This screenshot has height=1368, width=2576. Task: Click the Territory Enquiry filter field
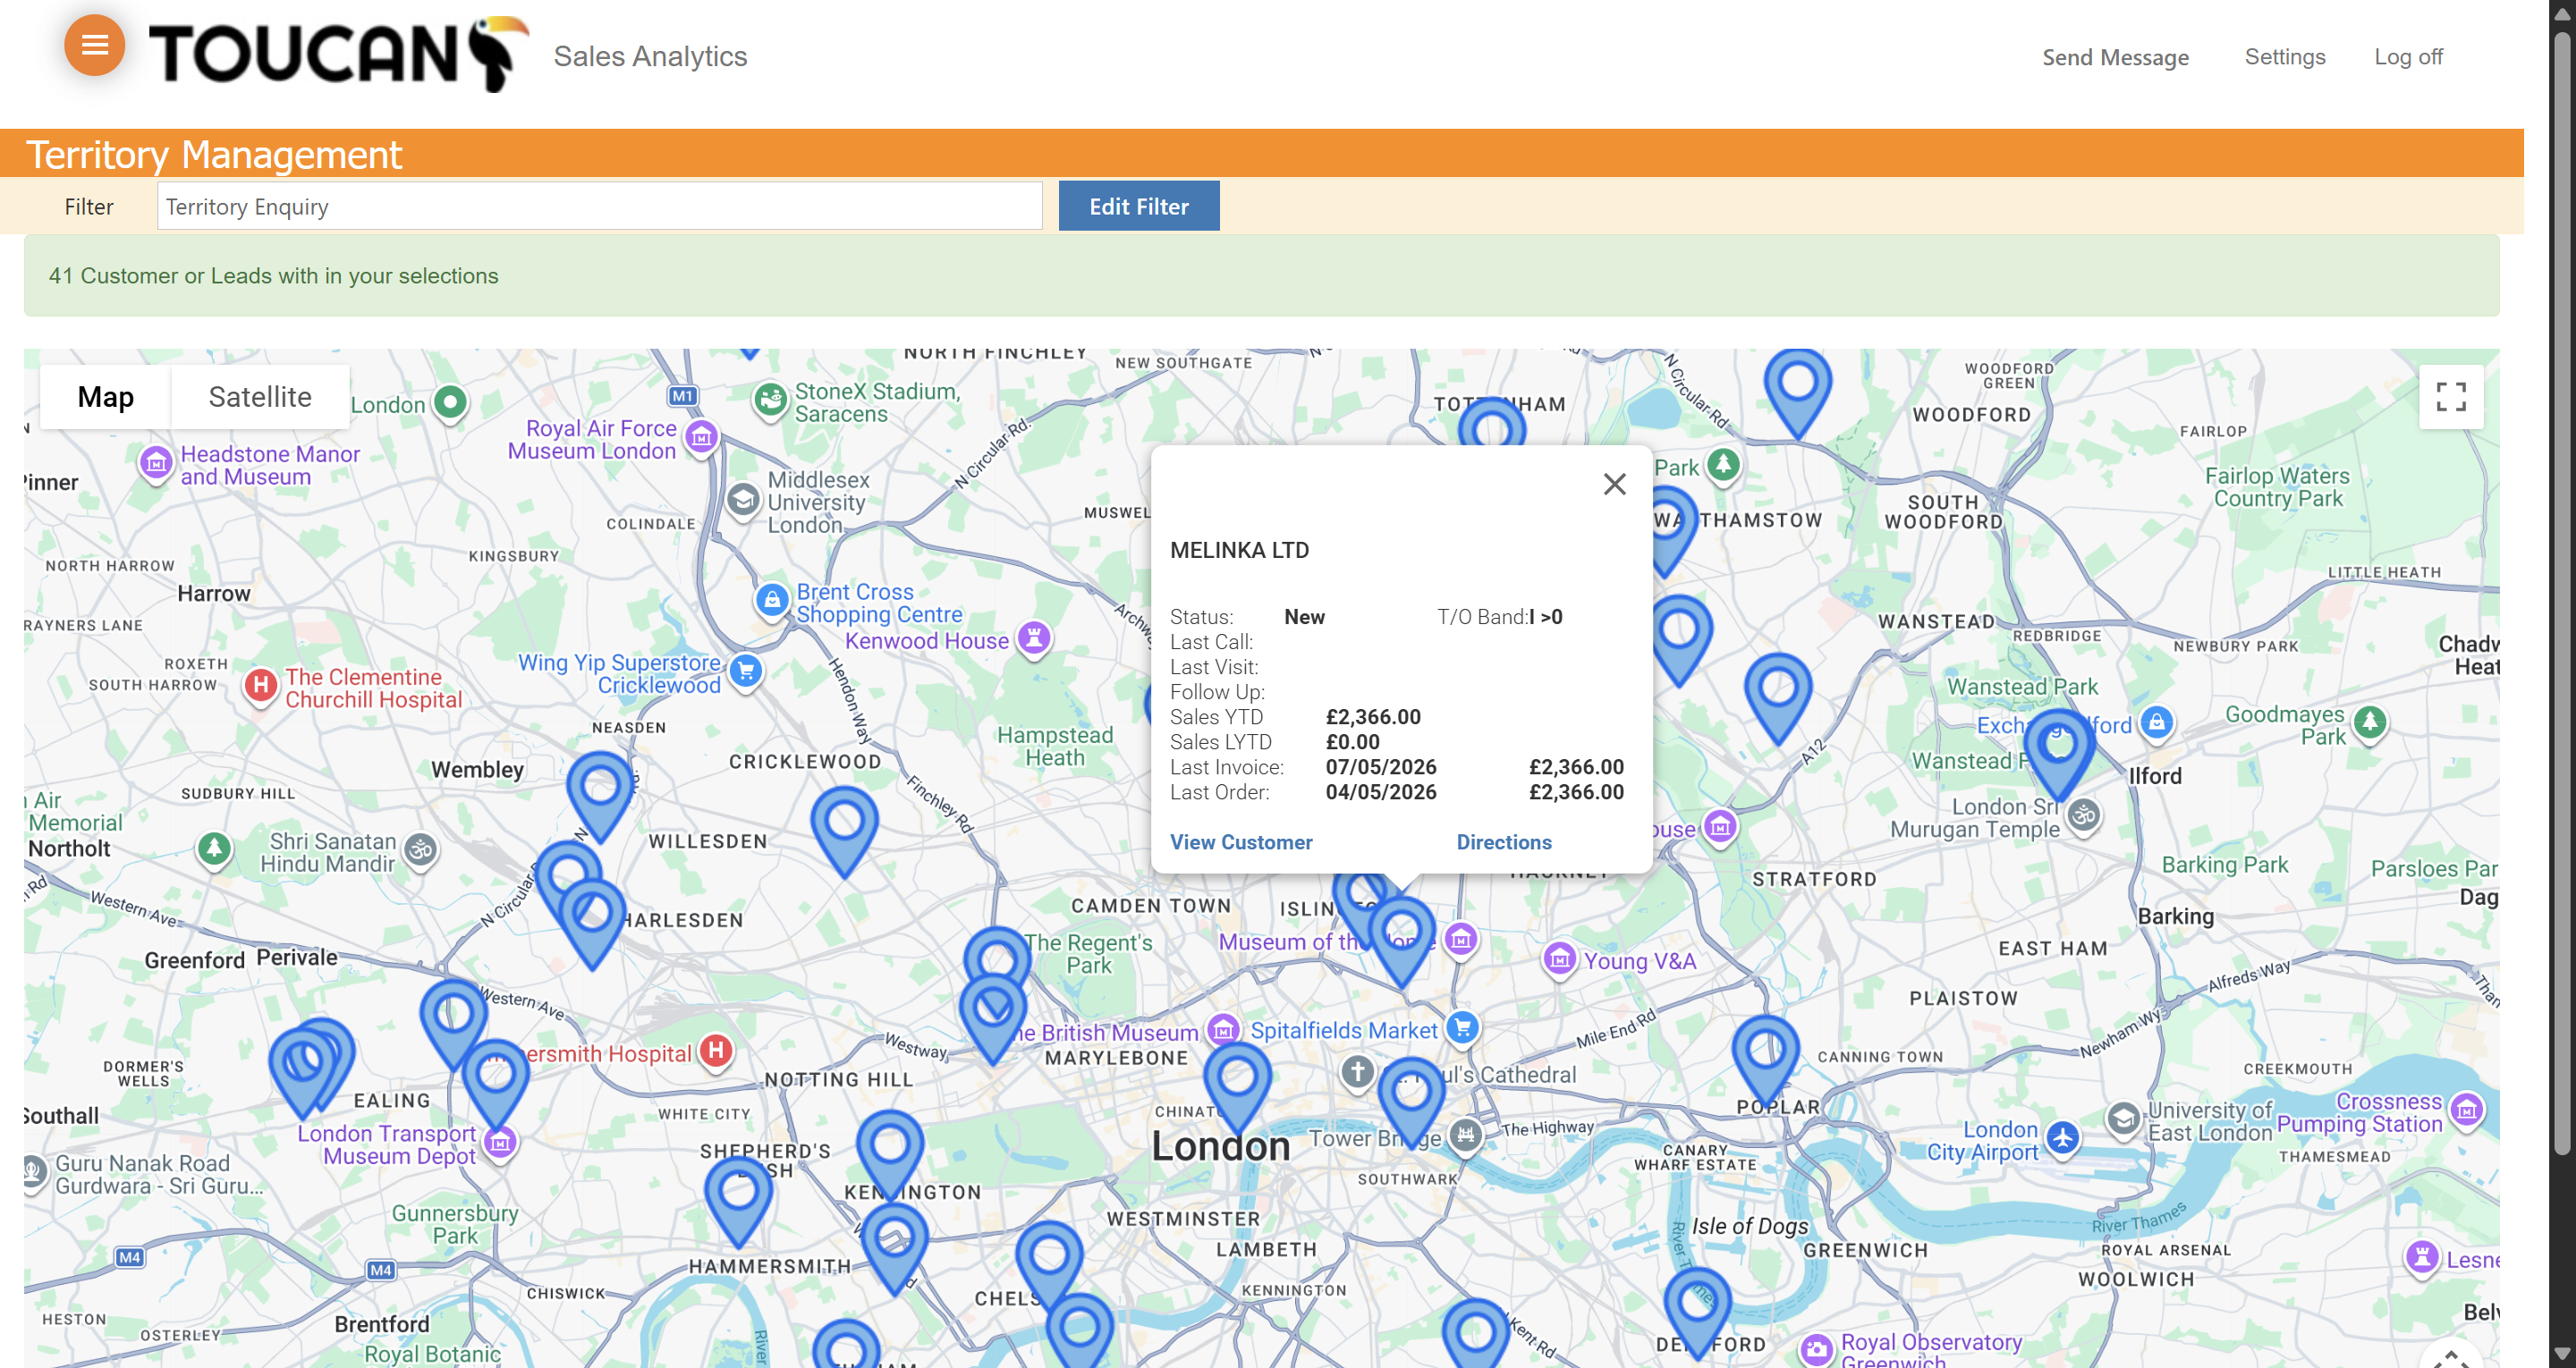tap(599, 206)
